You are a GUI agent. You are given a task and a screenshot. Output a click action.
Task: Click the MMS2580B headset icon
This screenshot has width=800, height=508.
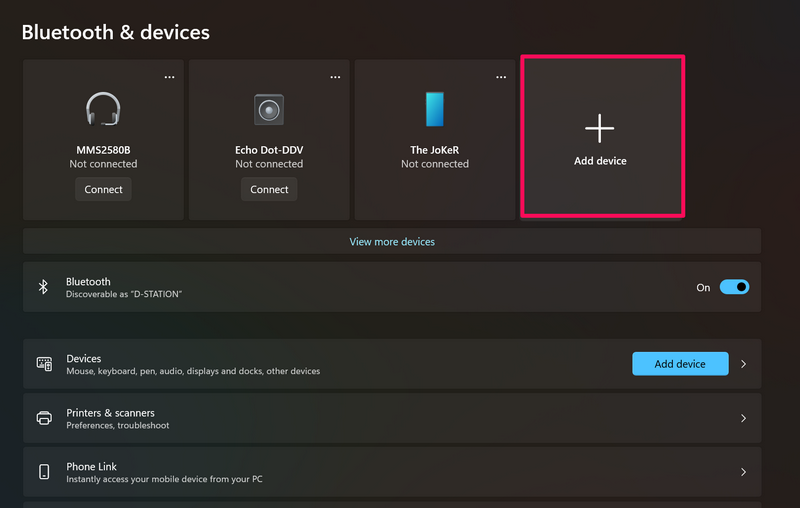click(x=103, y=108)
